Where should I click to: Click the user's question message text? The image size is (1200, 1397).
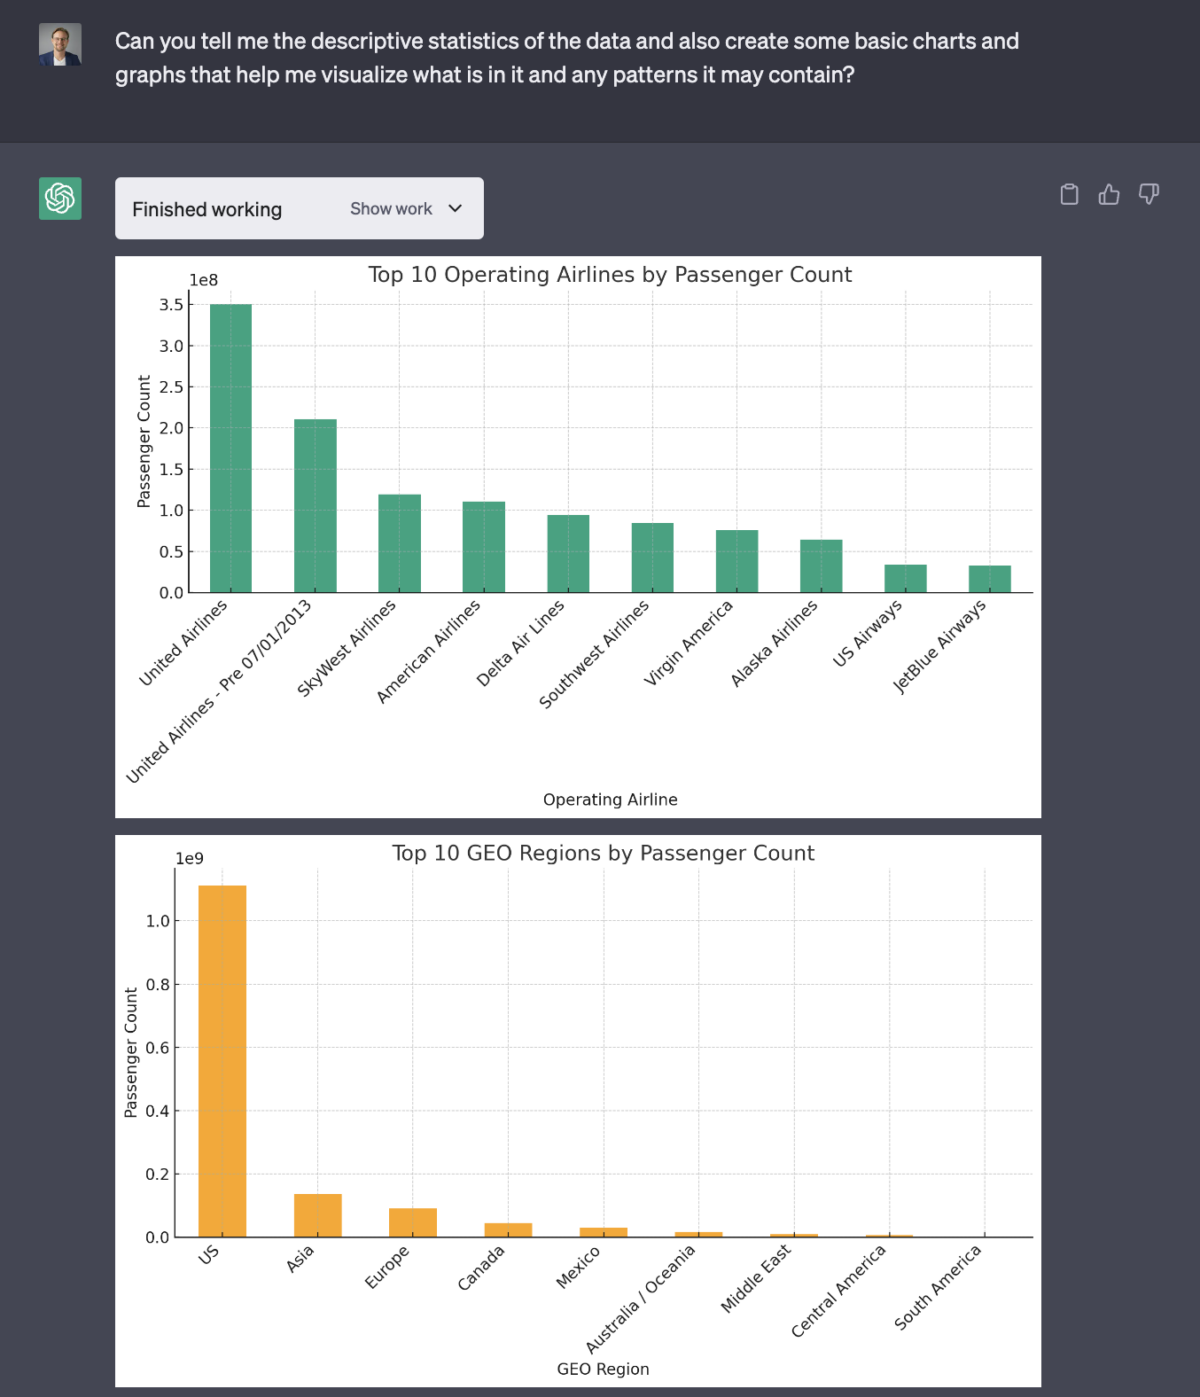click(x=566, y=57)
